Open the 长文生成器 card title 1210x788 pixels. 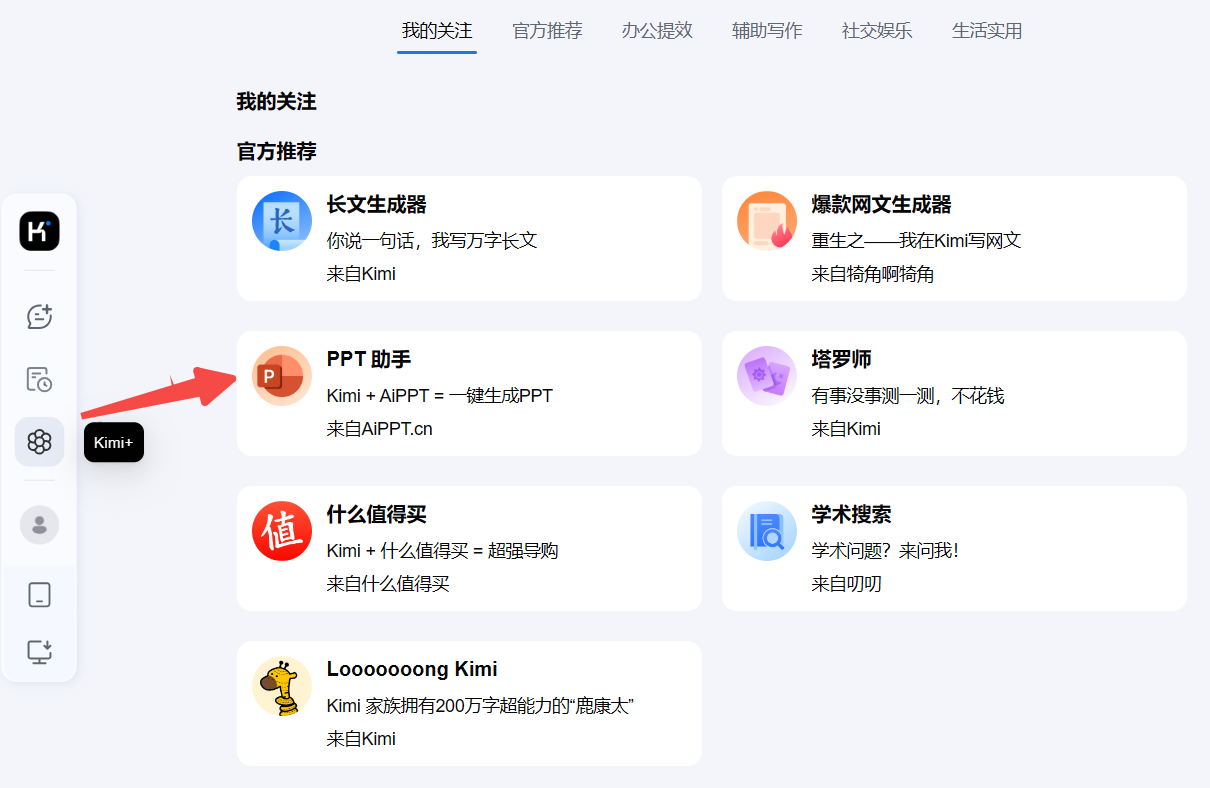point(377,205)
